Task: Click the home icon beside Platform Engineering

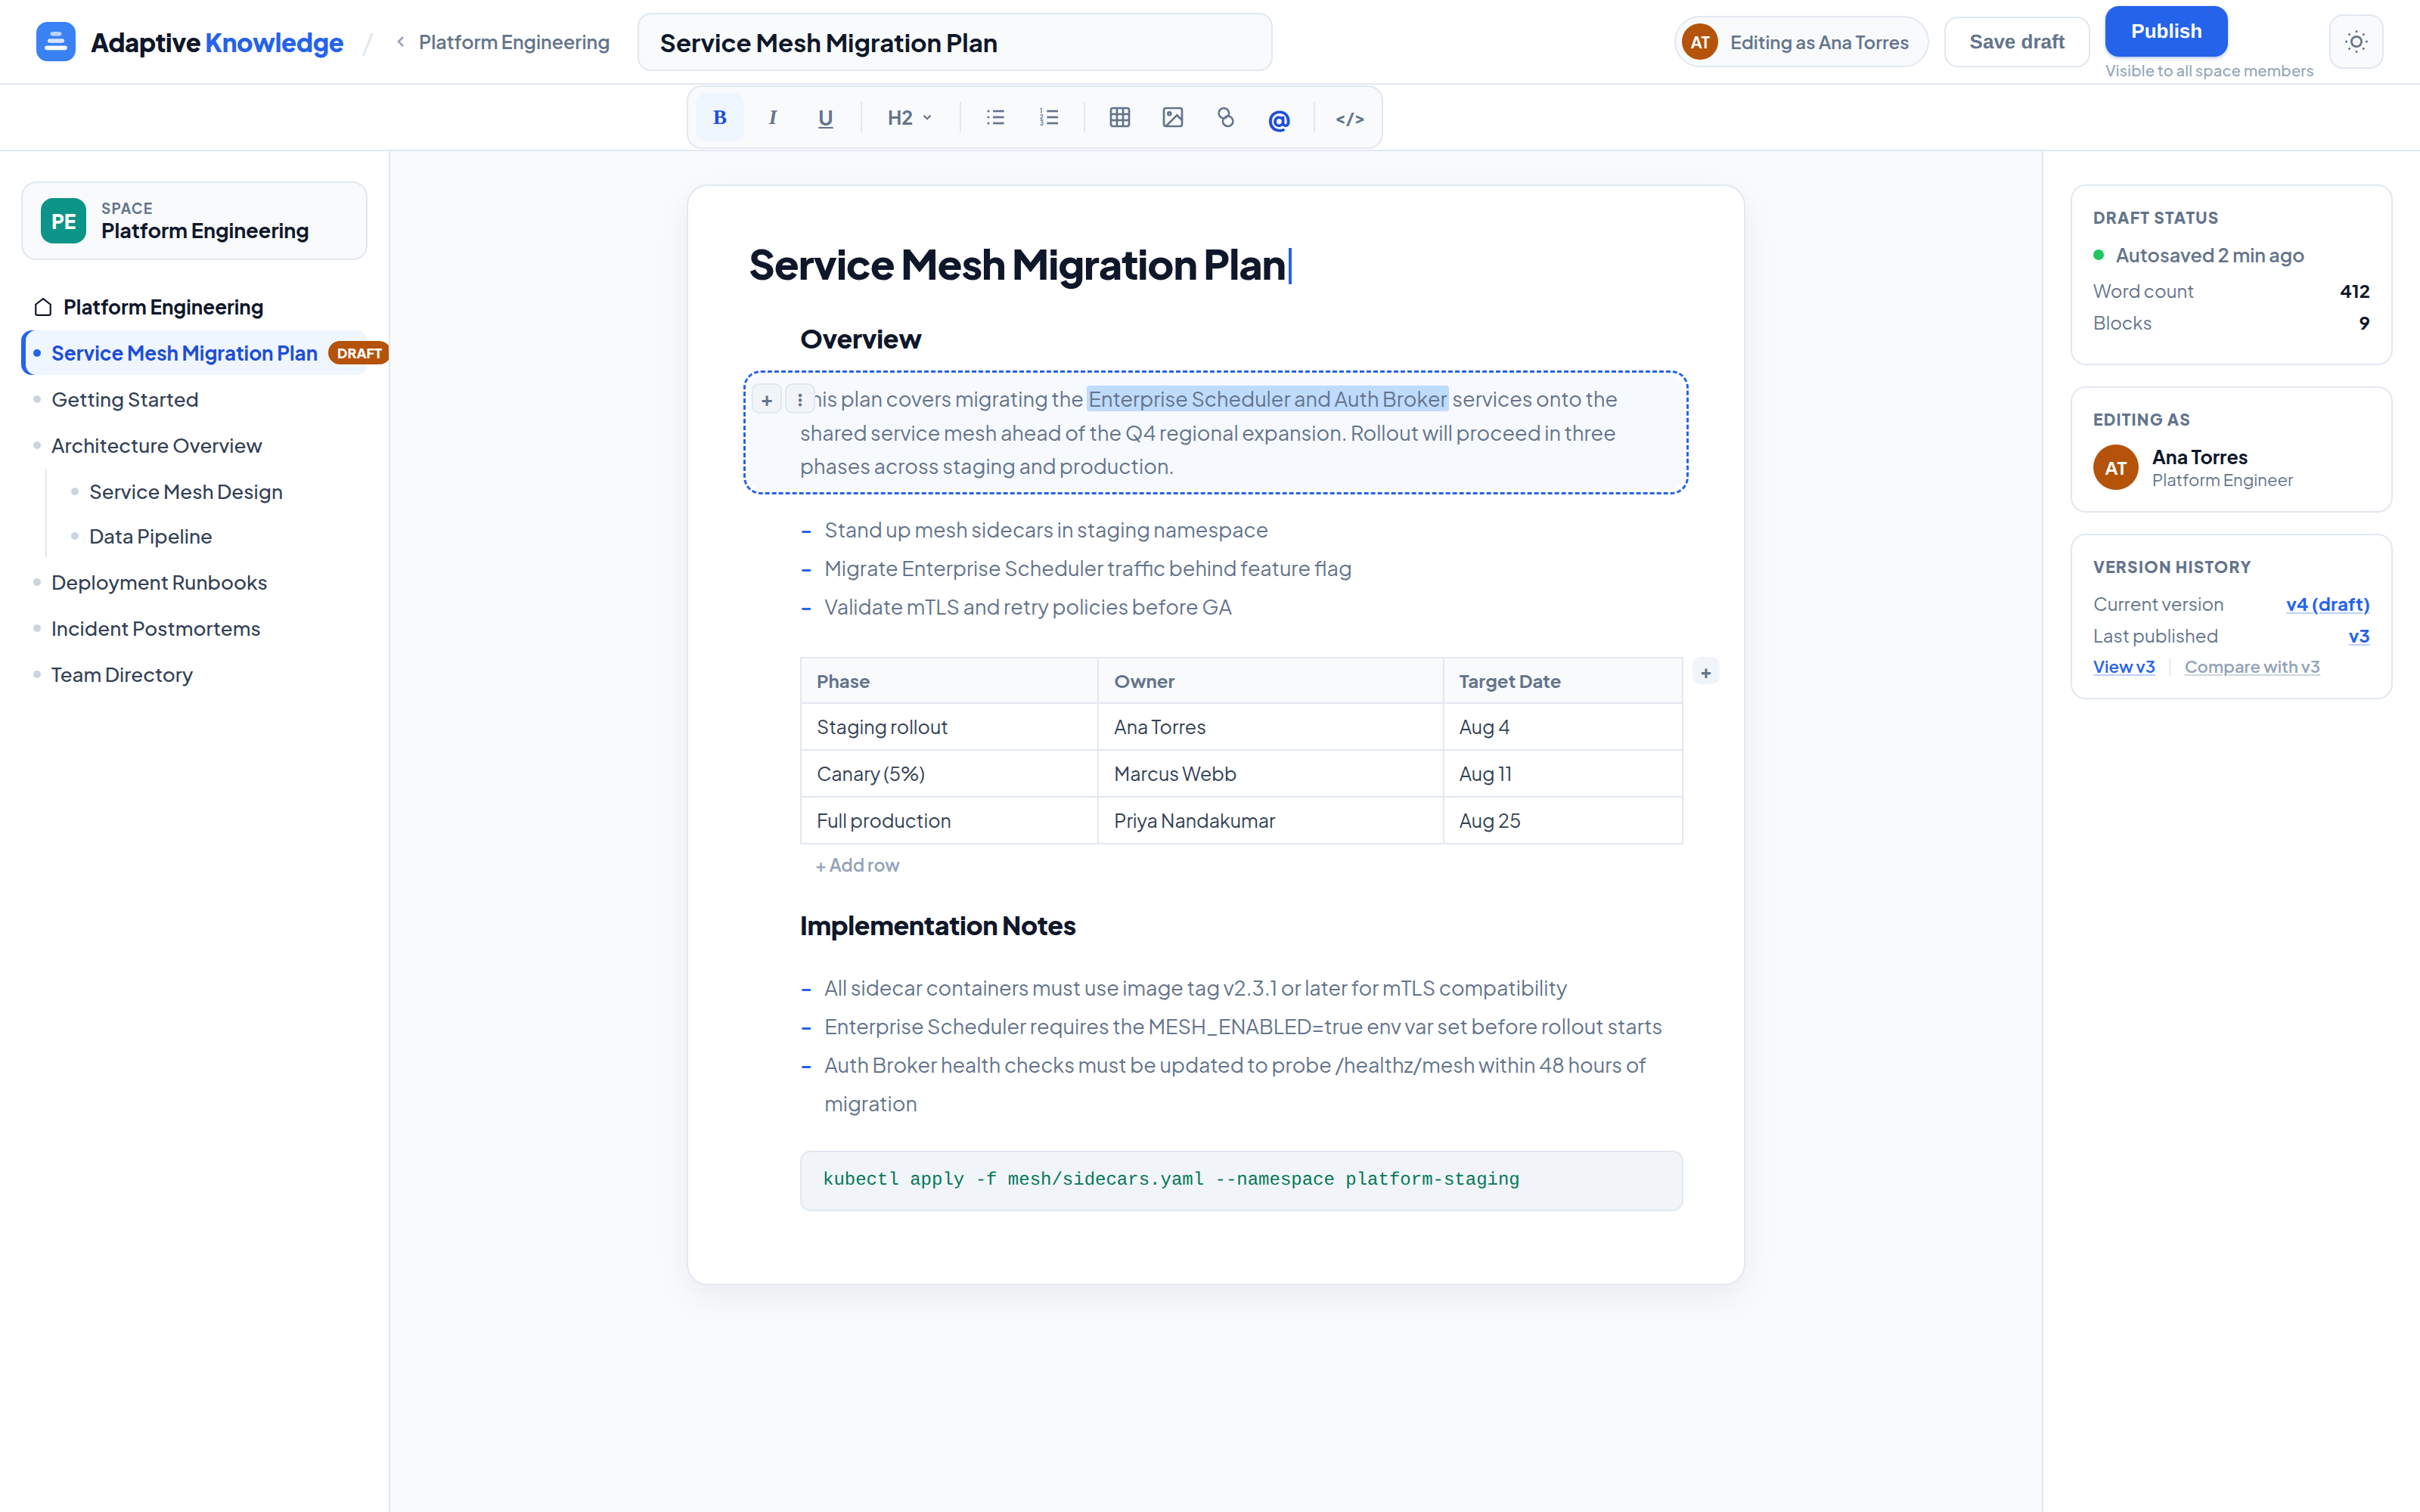Action: tap(42, 307)
